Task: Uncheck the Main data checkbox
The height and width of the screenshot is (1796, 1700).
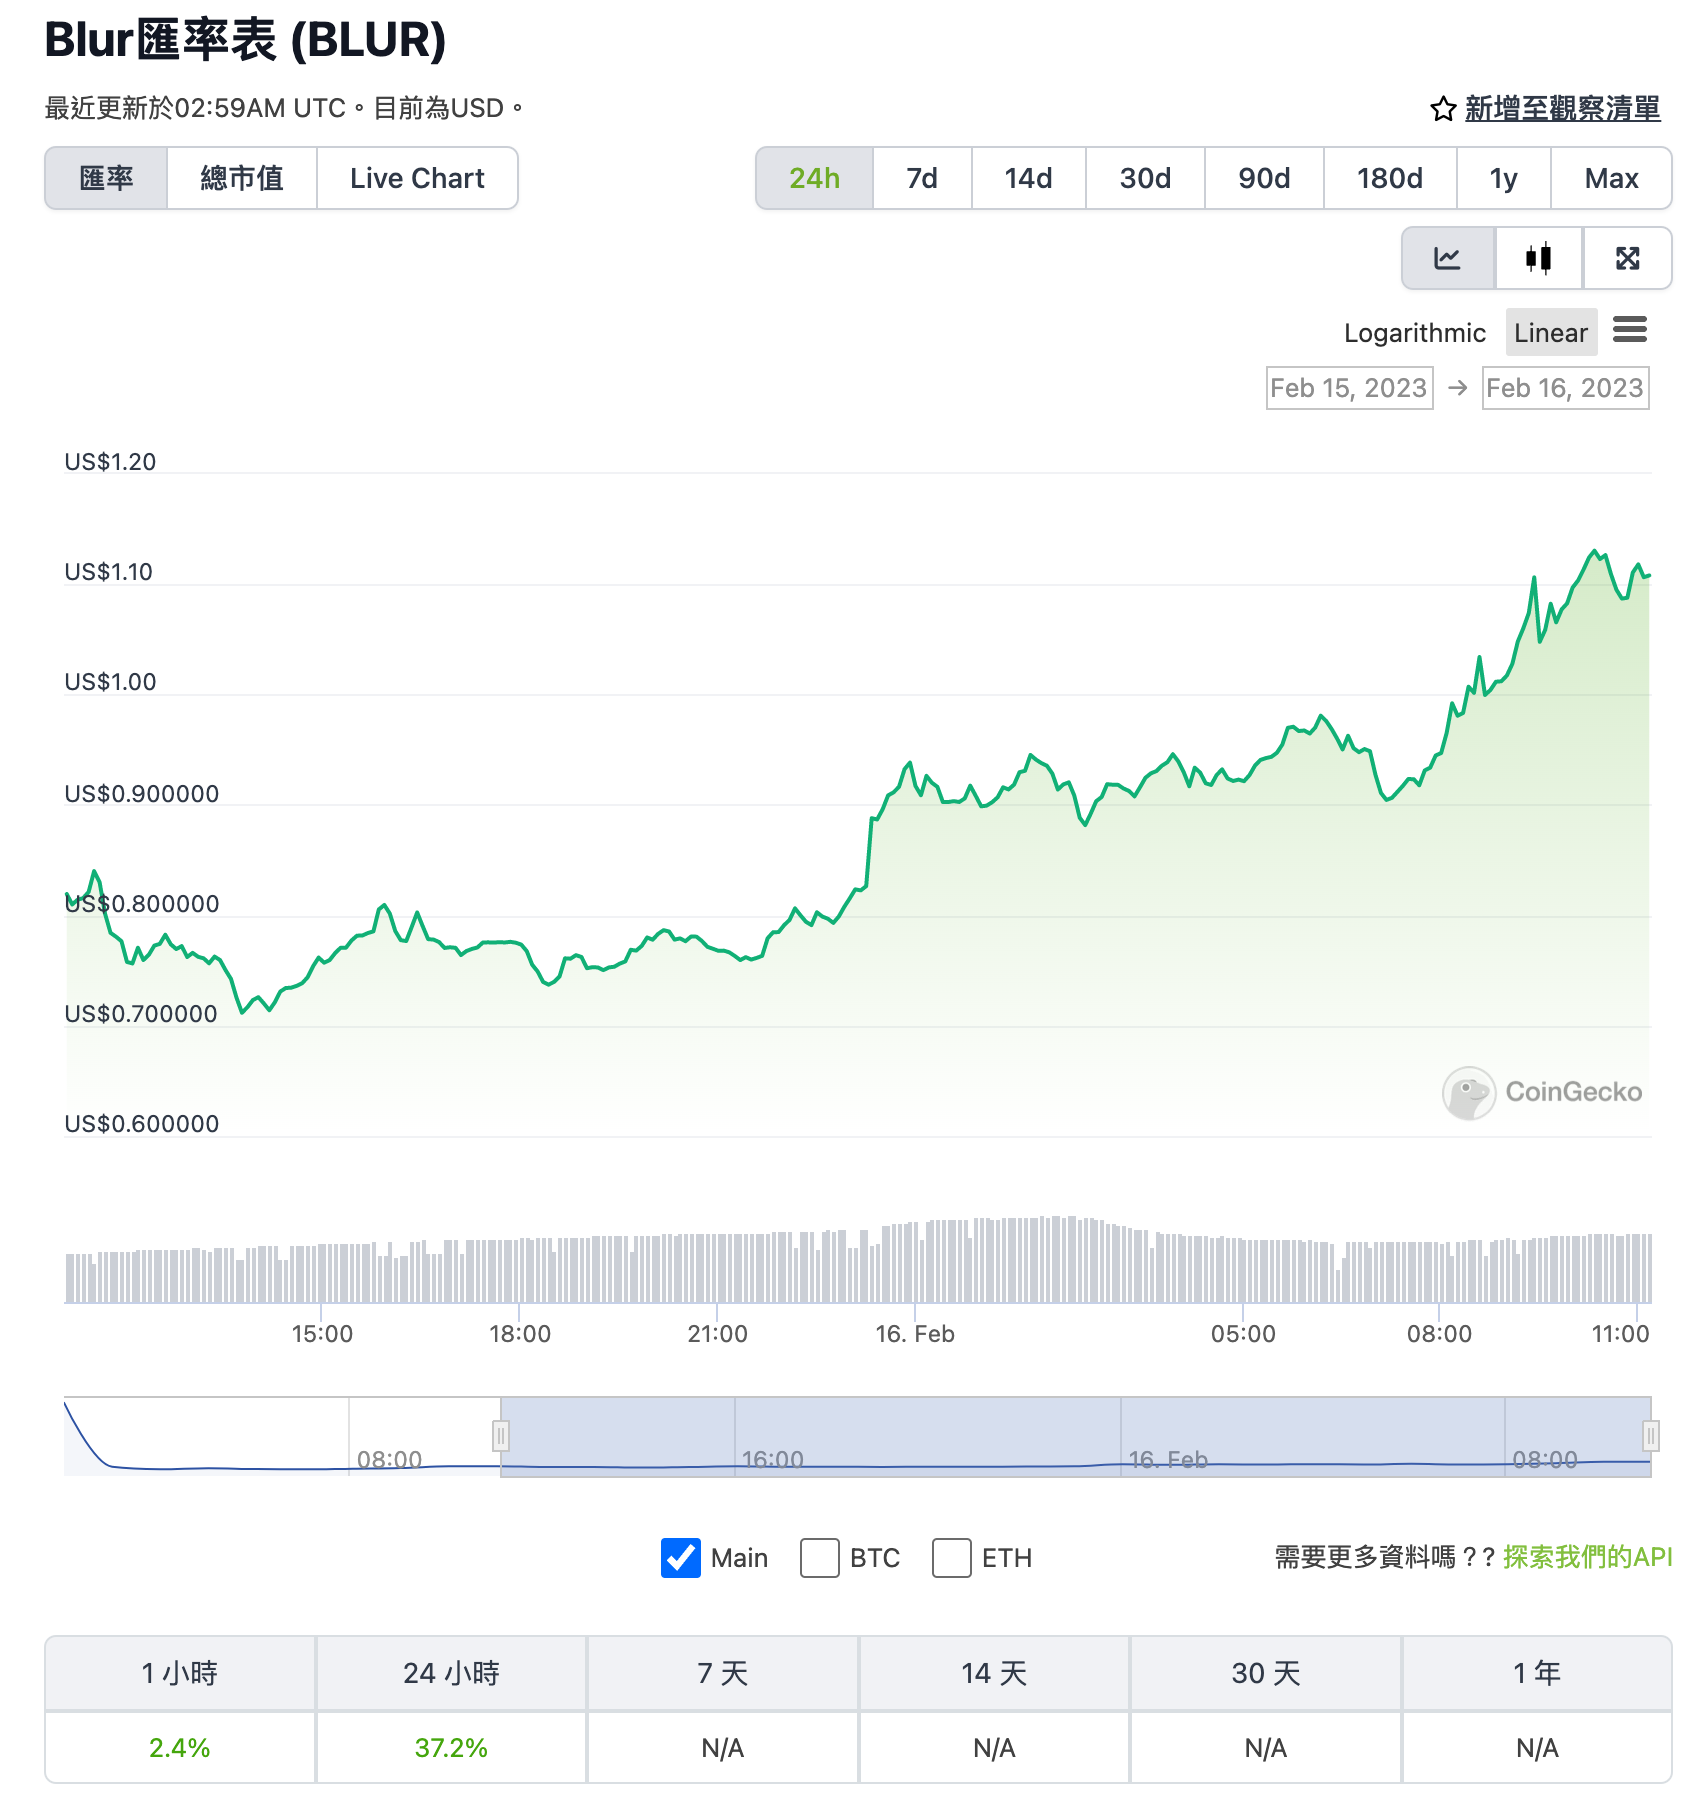Action: 679,1557
